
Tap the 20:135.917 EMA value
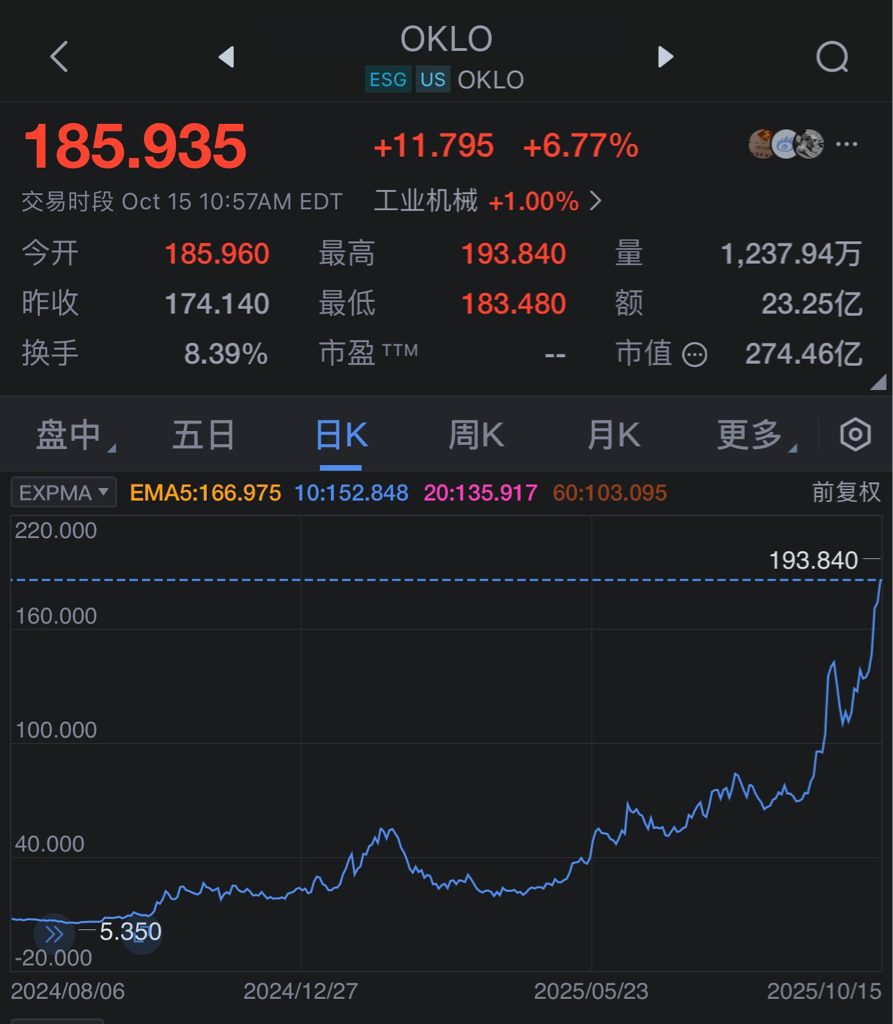click(x=481, y=492)
